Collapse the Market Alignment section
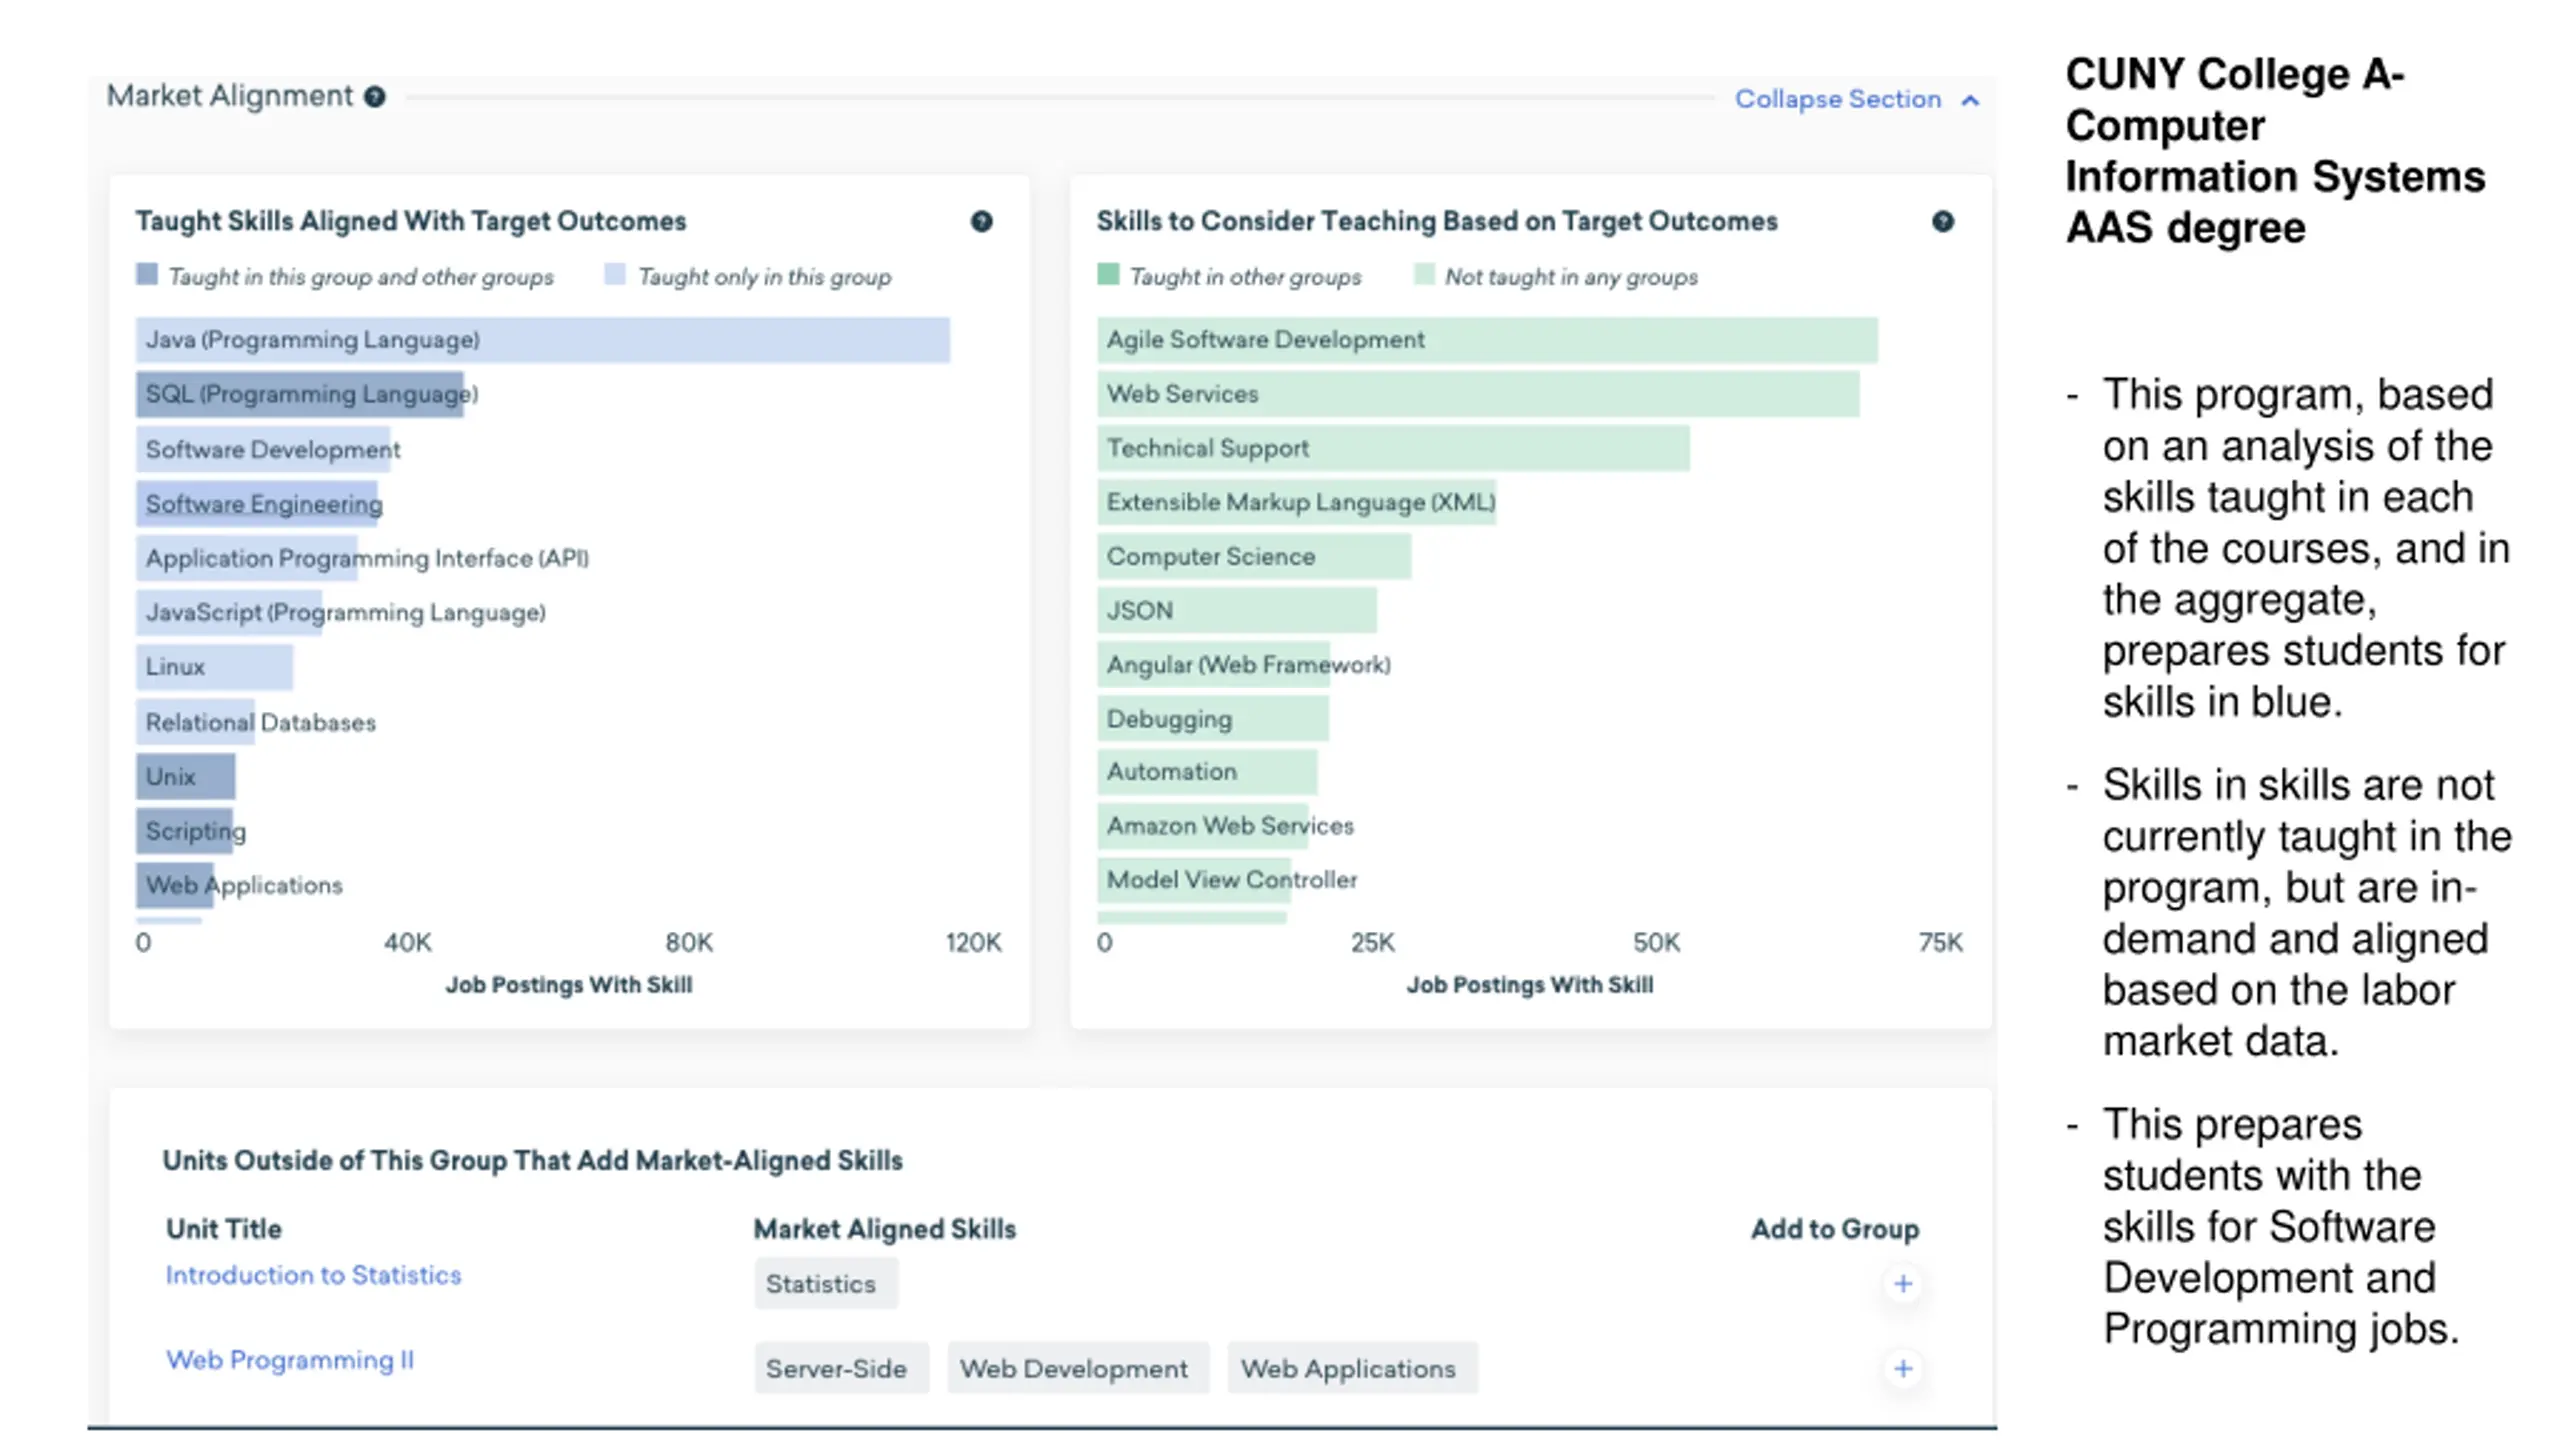Viewport: 2560px width, 1440px height. 1837,99
